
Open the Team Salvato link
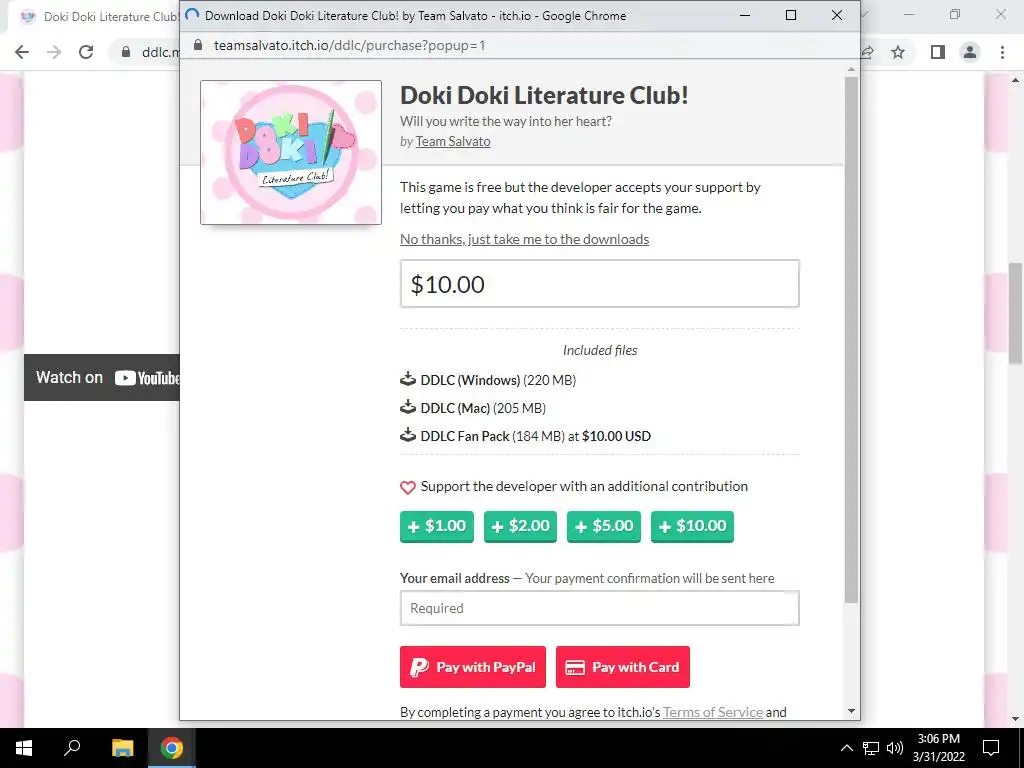[x=453, y=141]
